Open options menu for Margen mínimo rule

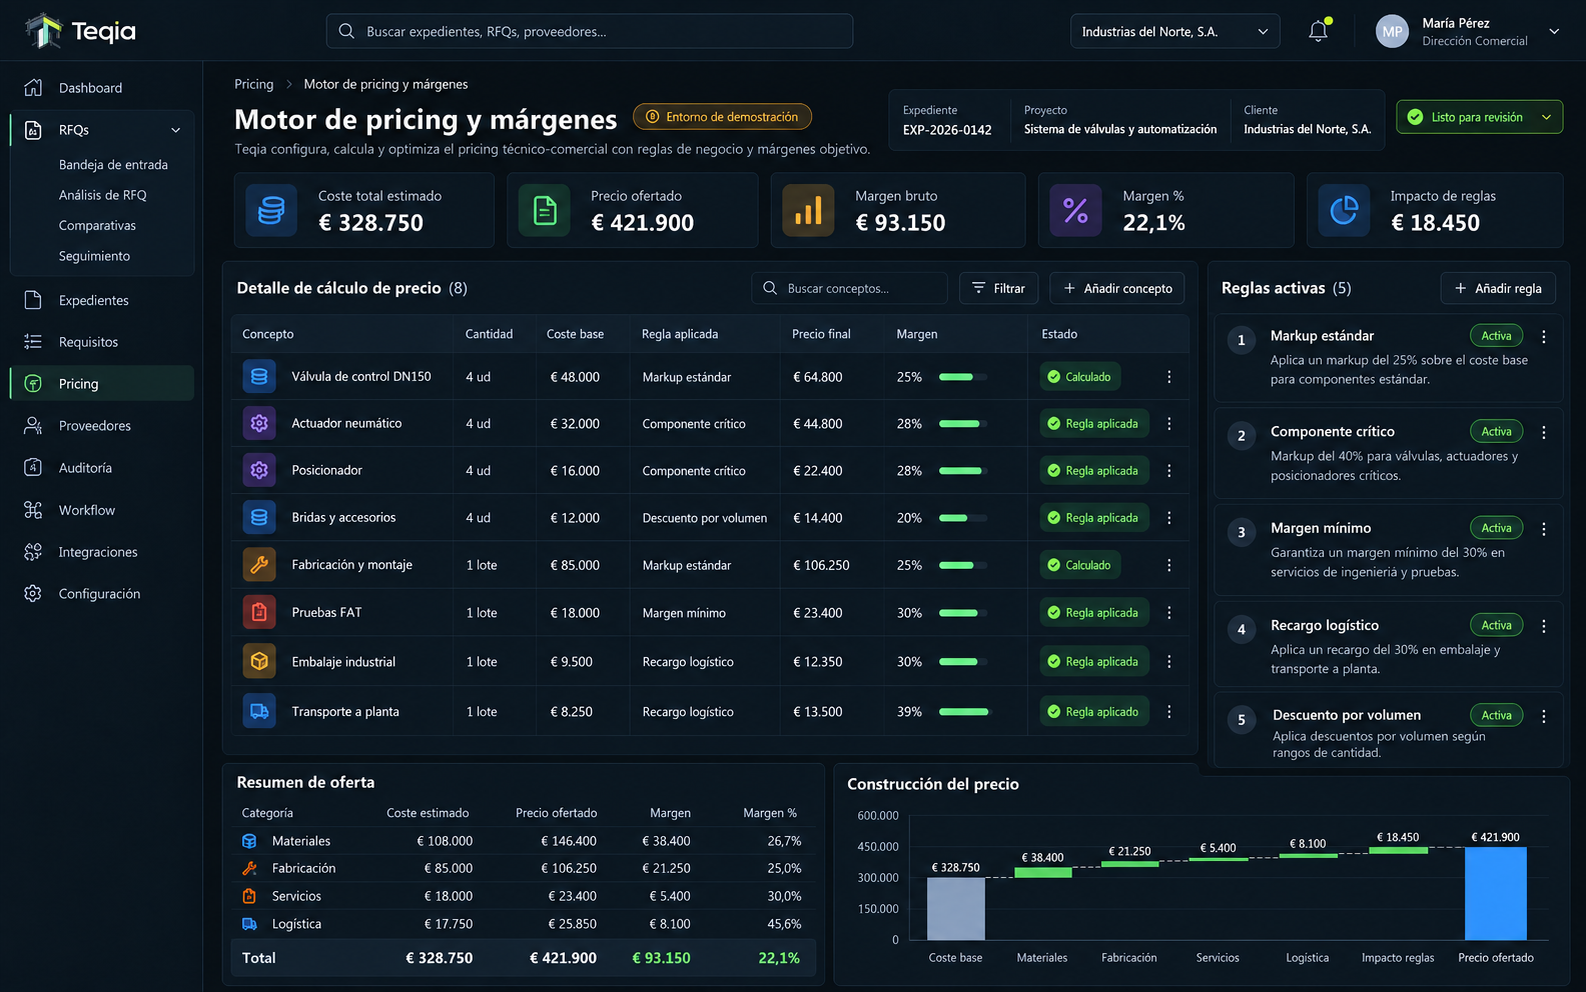tap(1544, 529)
